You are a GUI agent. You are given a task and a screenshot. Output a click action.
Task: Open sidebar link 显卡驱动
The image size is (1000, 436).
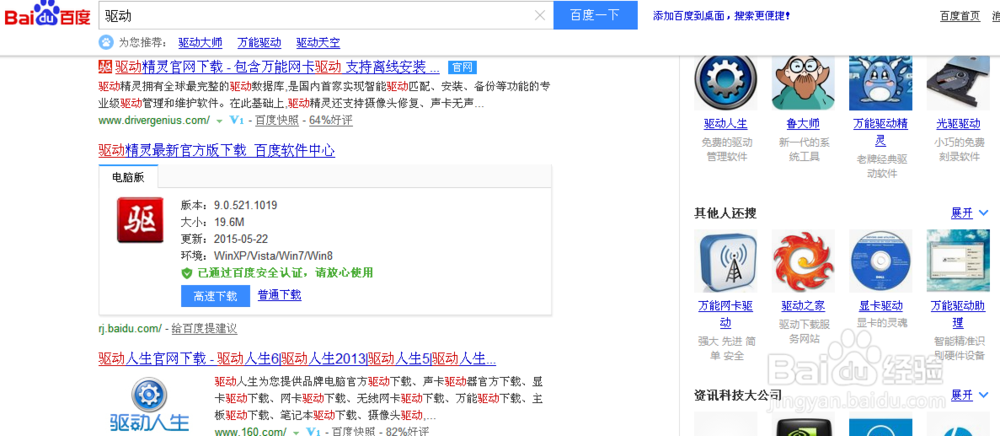880,306
